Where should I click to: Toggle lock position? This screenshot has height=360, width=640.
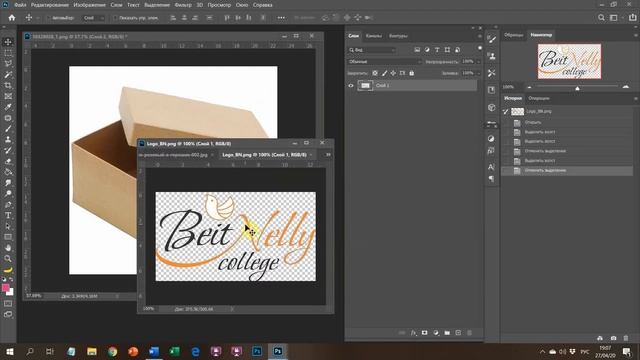[393, 73]
